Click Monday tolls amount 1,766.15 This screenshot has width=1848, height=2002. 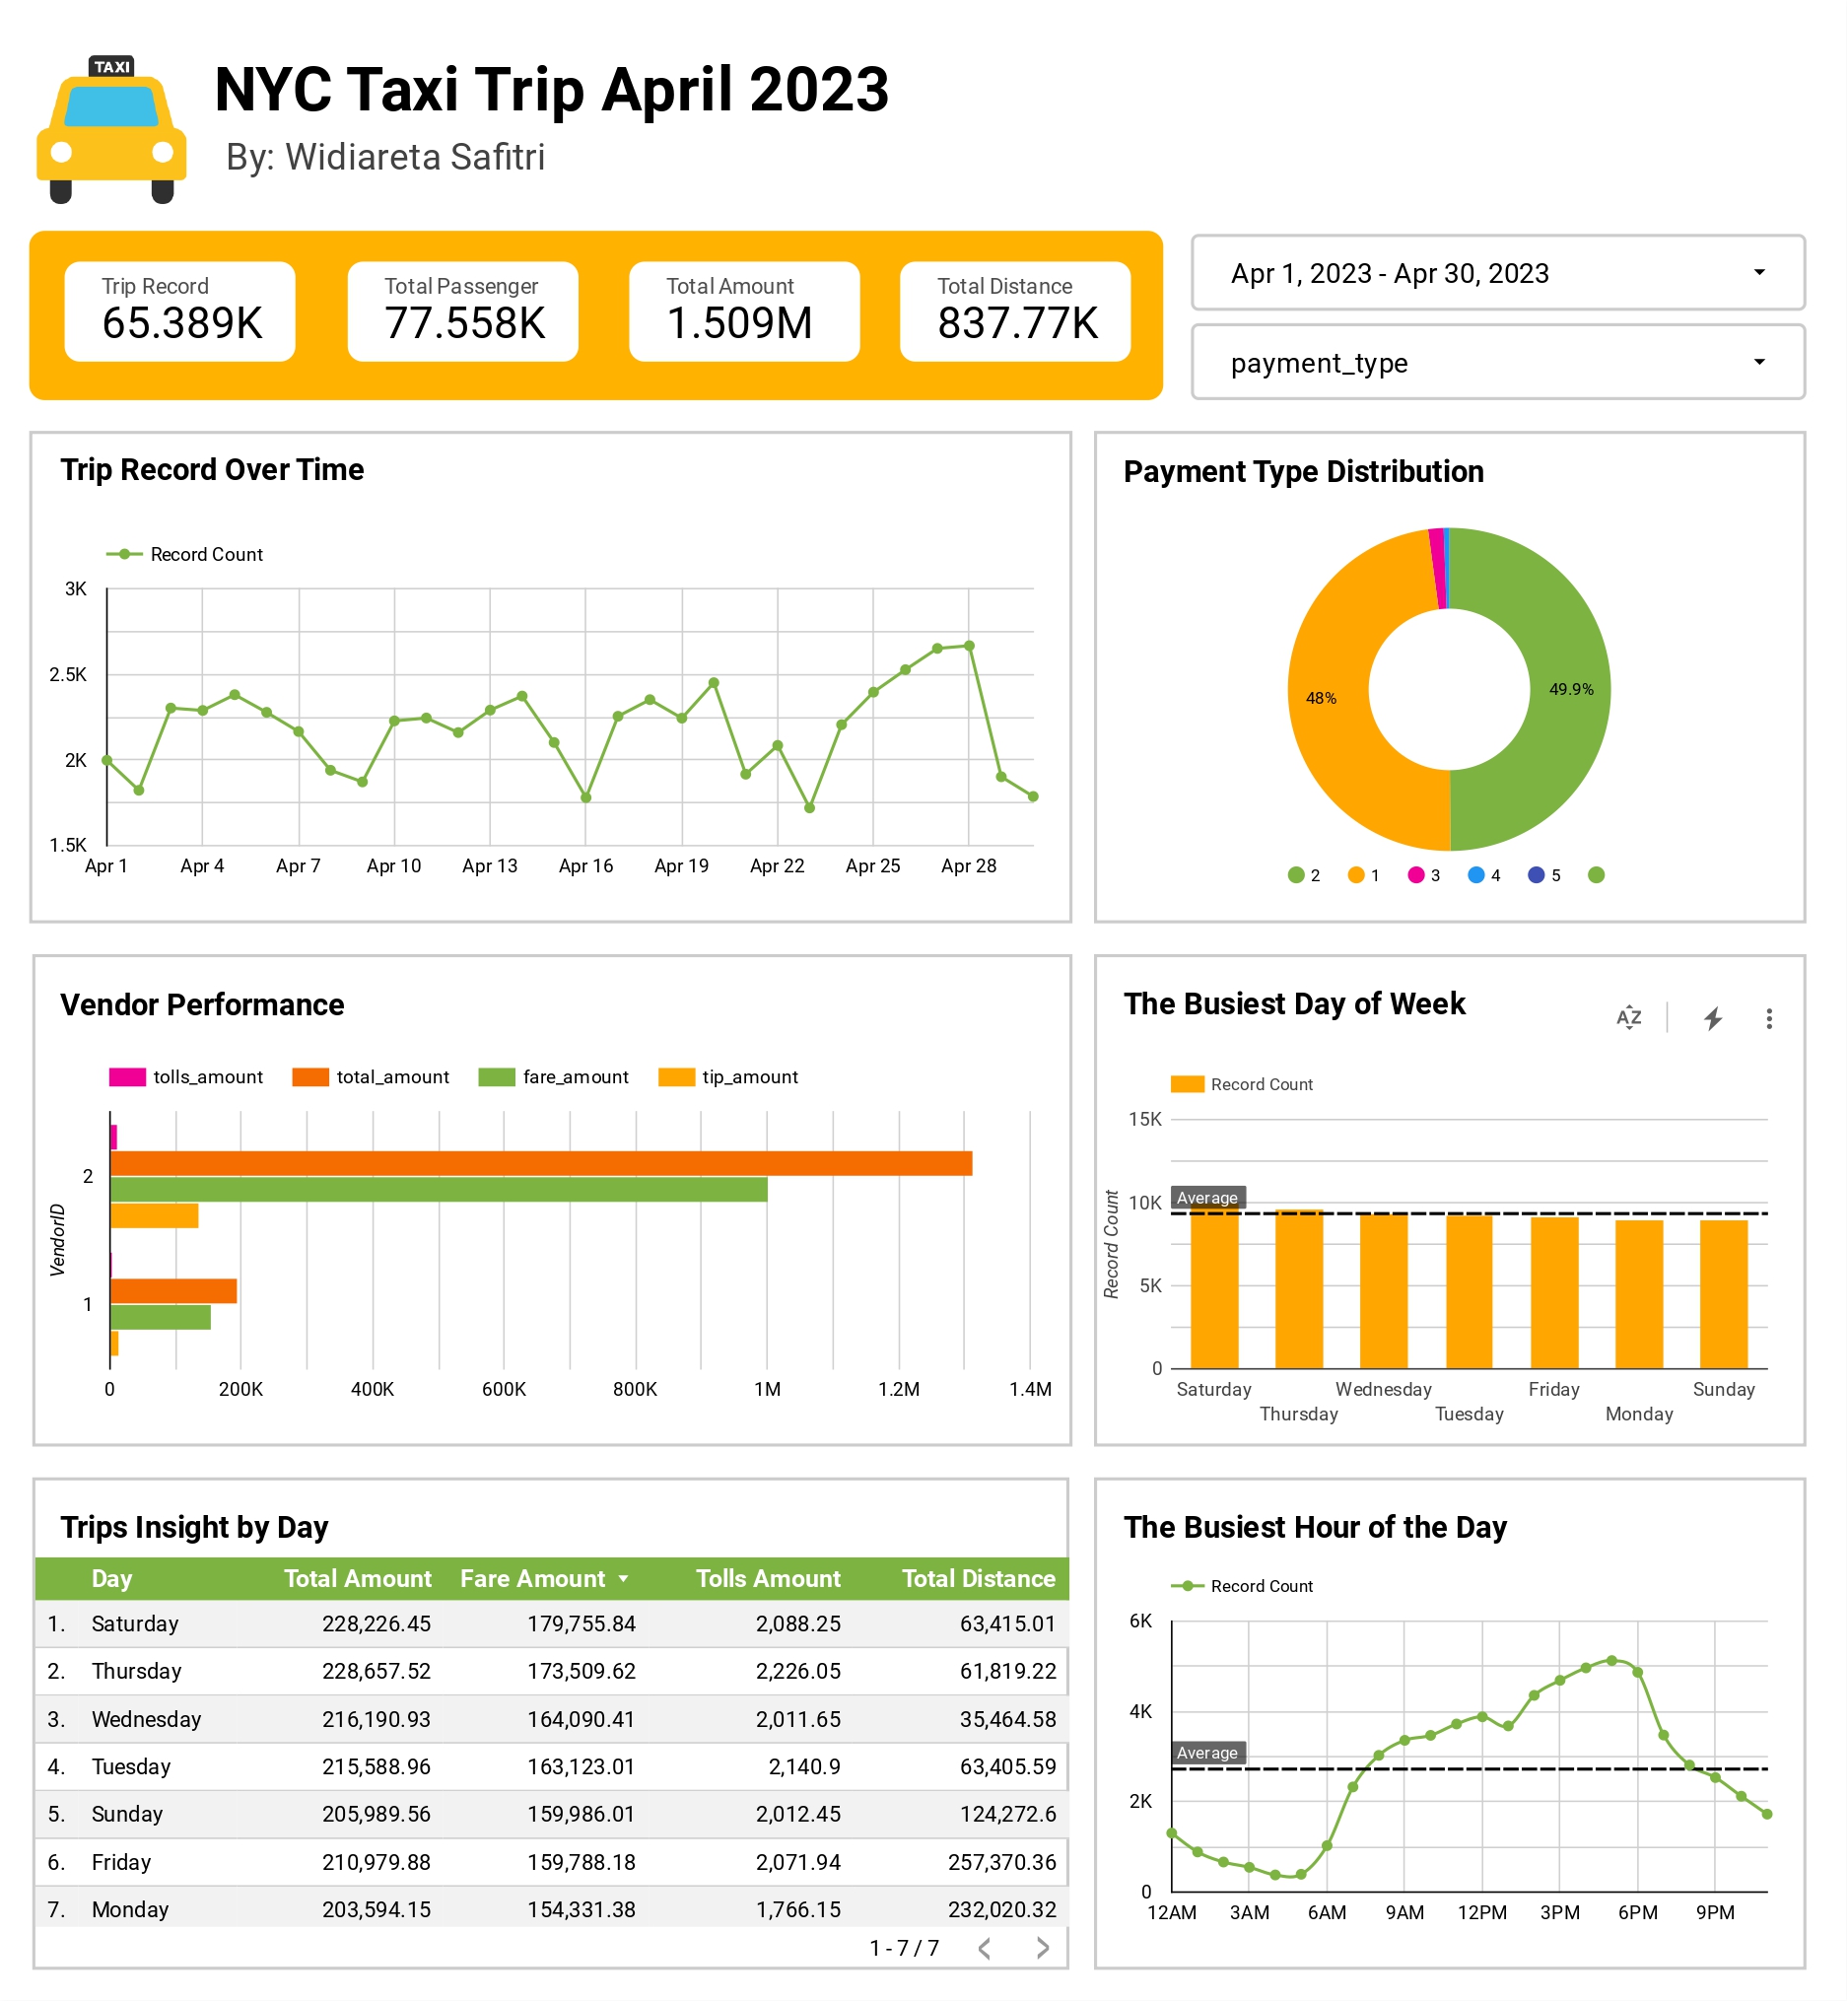click(798, 1910)
